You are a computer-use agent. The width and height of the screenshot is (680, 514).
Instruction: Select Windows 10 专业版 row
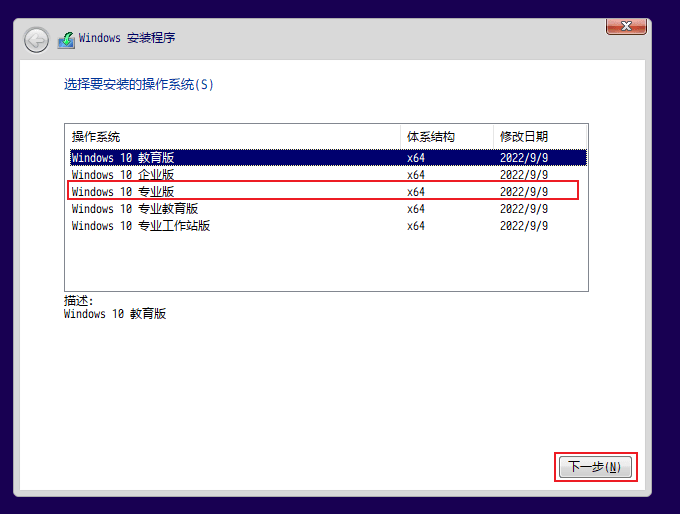(328, 192)
